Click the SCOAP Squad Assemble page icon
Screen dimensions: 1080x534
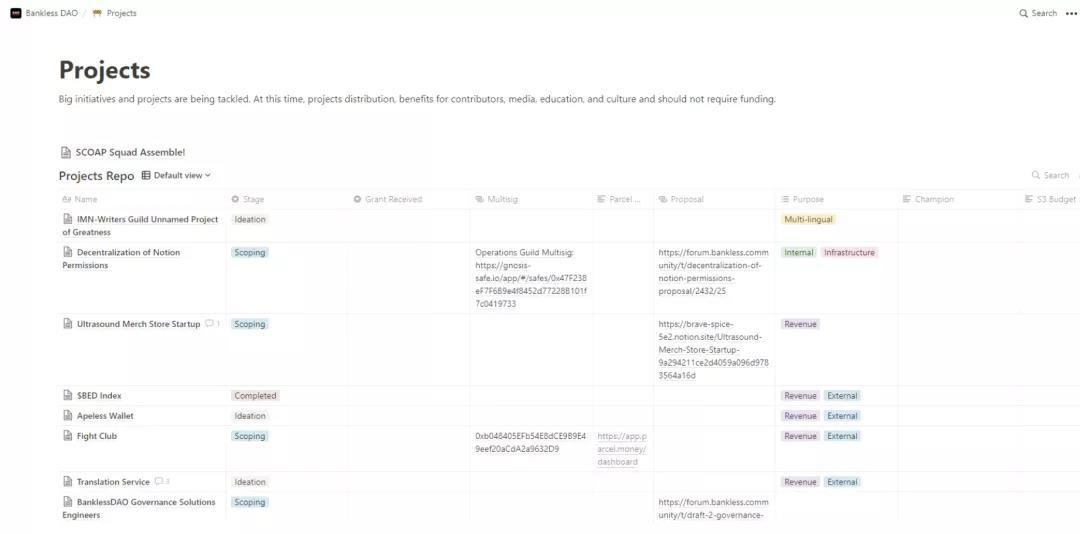(66, 152)
